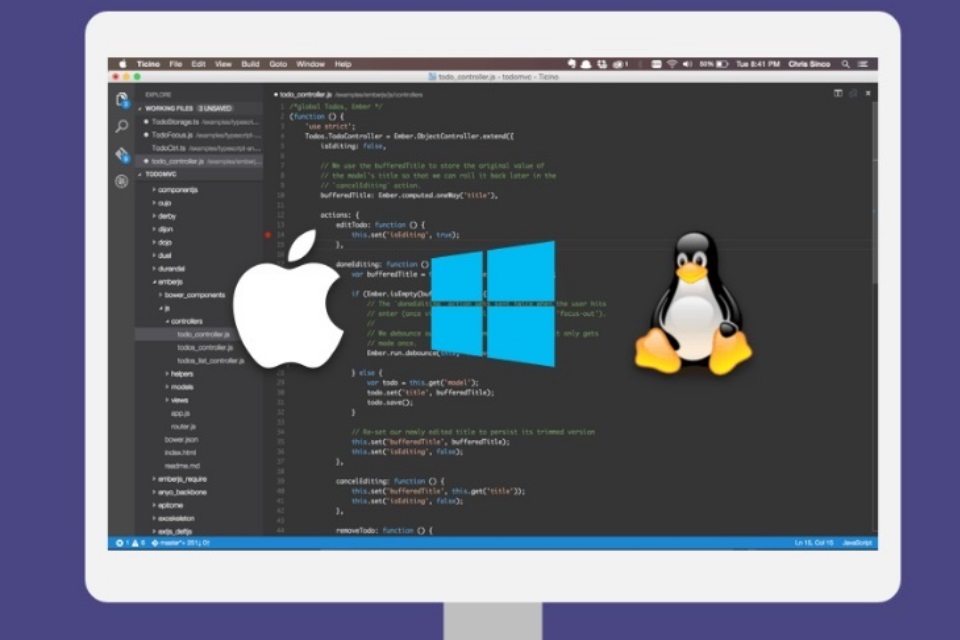Select todo_controller.js in working files
Screen dimensions: 960x640
(199, 161)
